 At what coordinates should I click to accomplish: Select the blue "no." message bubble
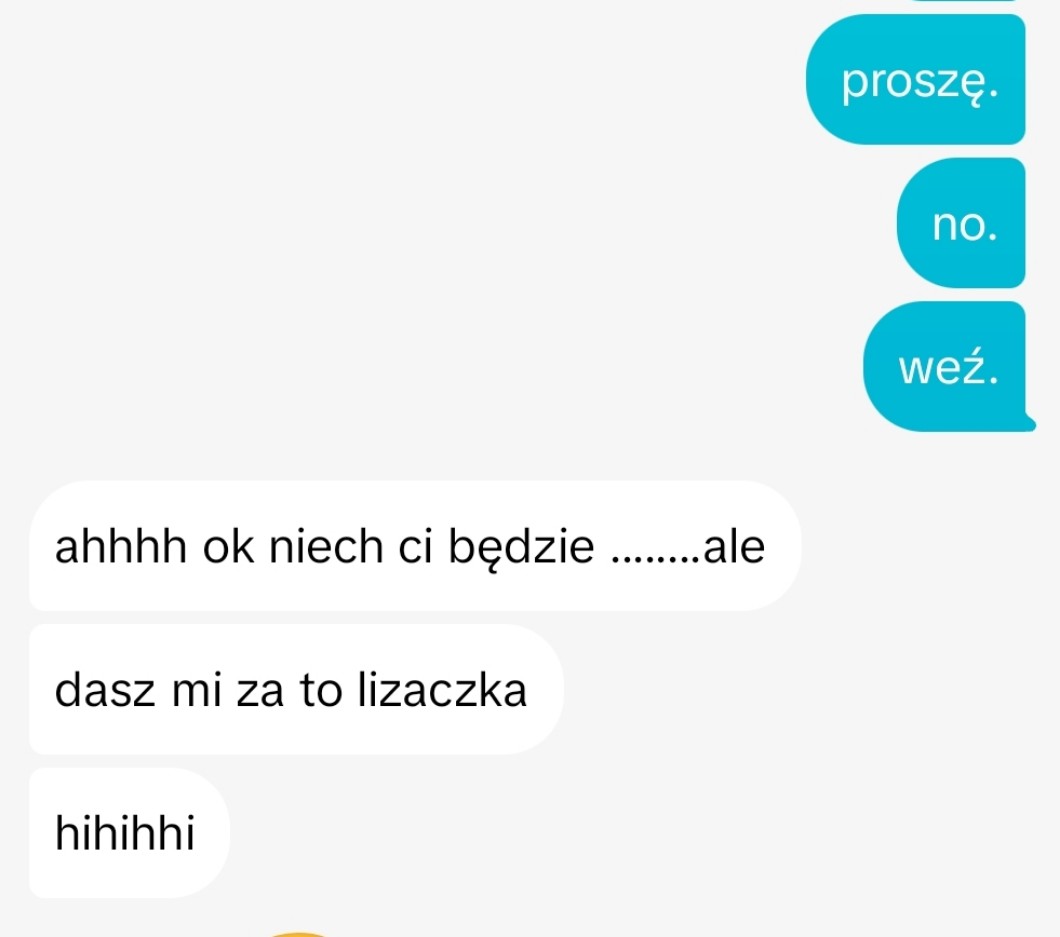coord(961,223)
